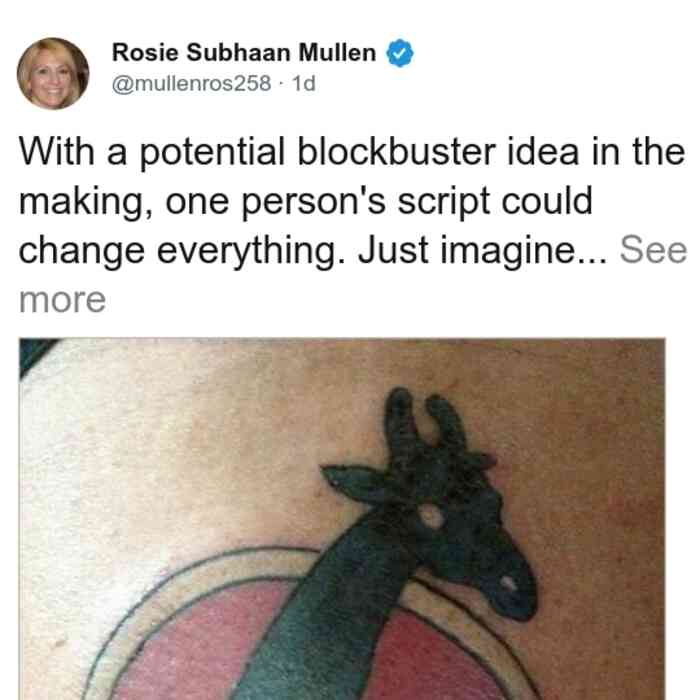Open the Rosie Subhaan Mullen display name
The image size is (700, 700).
click(x=244, y=53)
